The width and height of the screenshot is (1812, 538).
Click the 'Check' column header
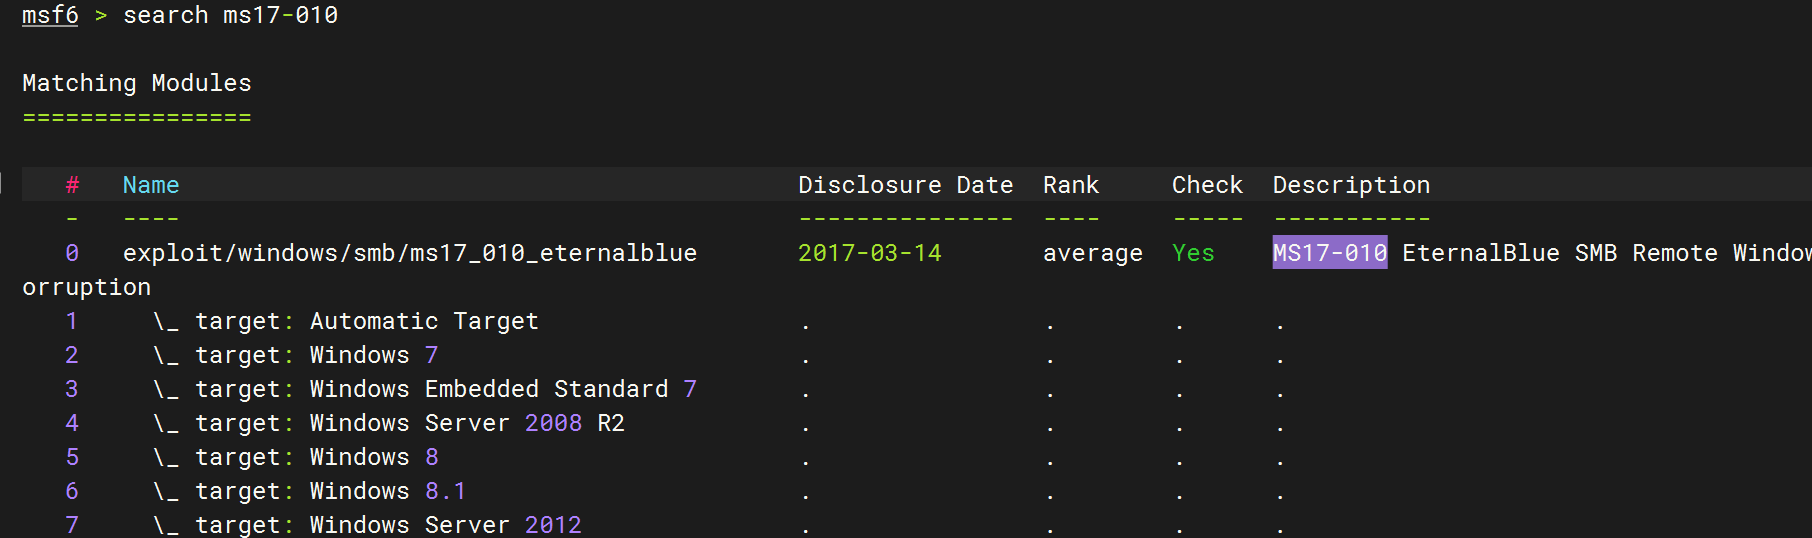(1207, 185)
